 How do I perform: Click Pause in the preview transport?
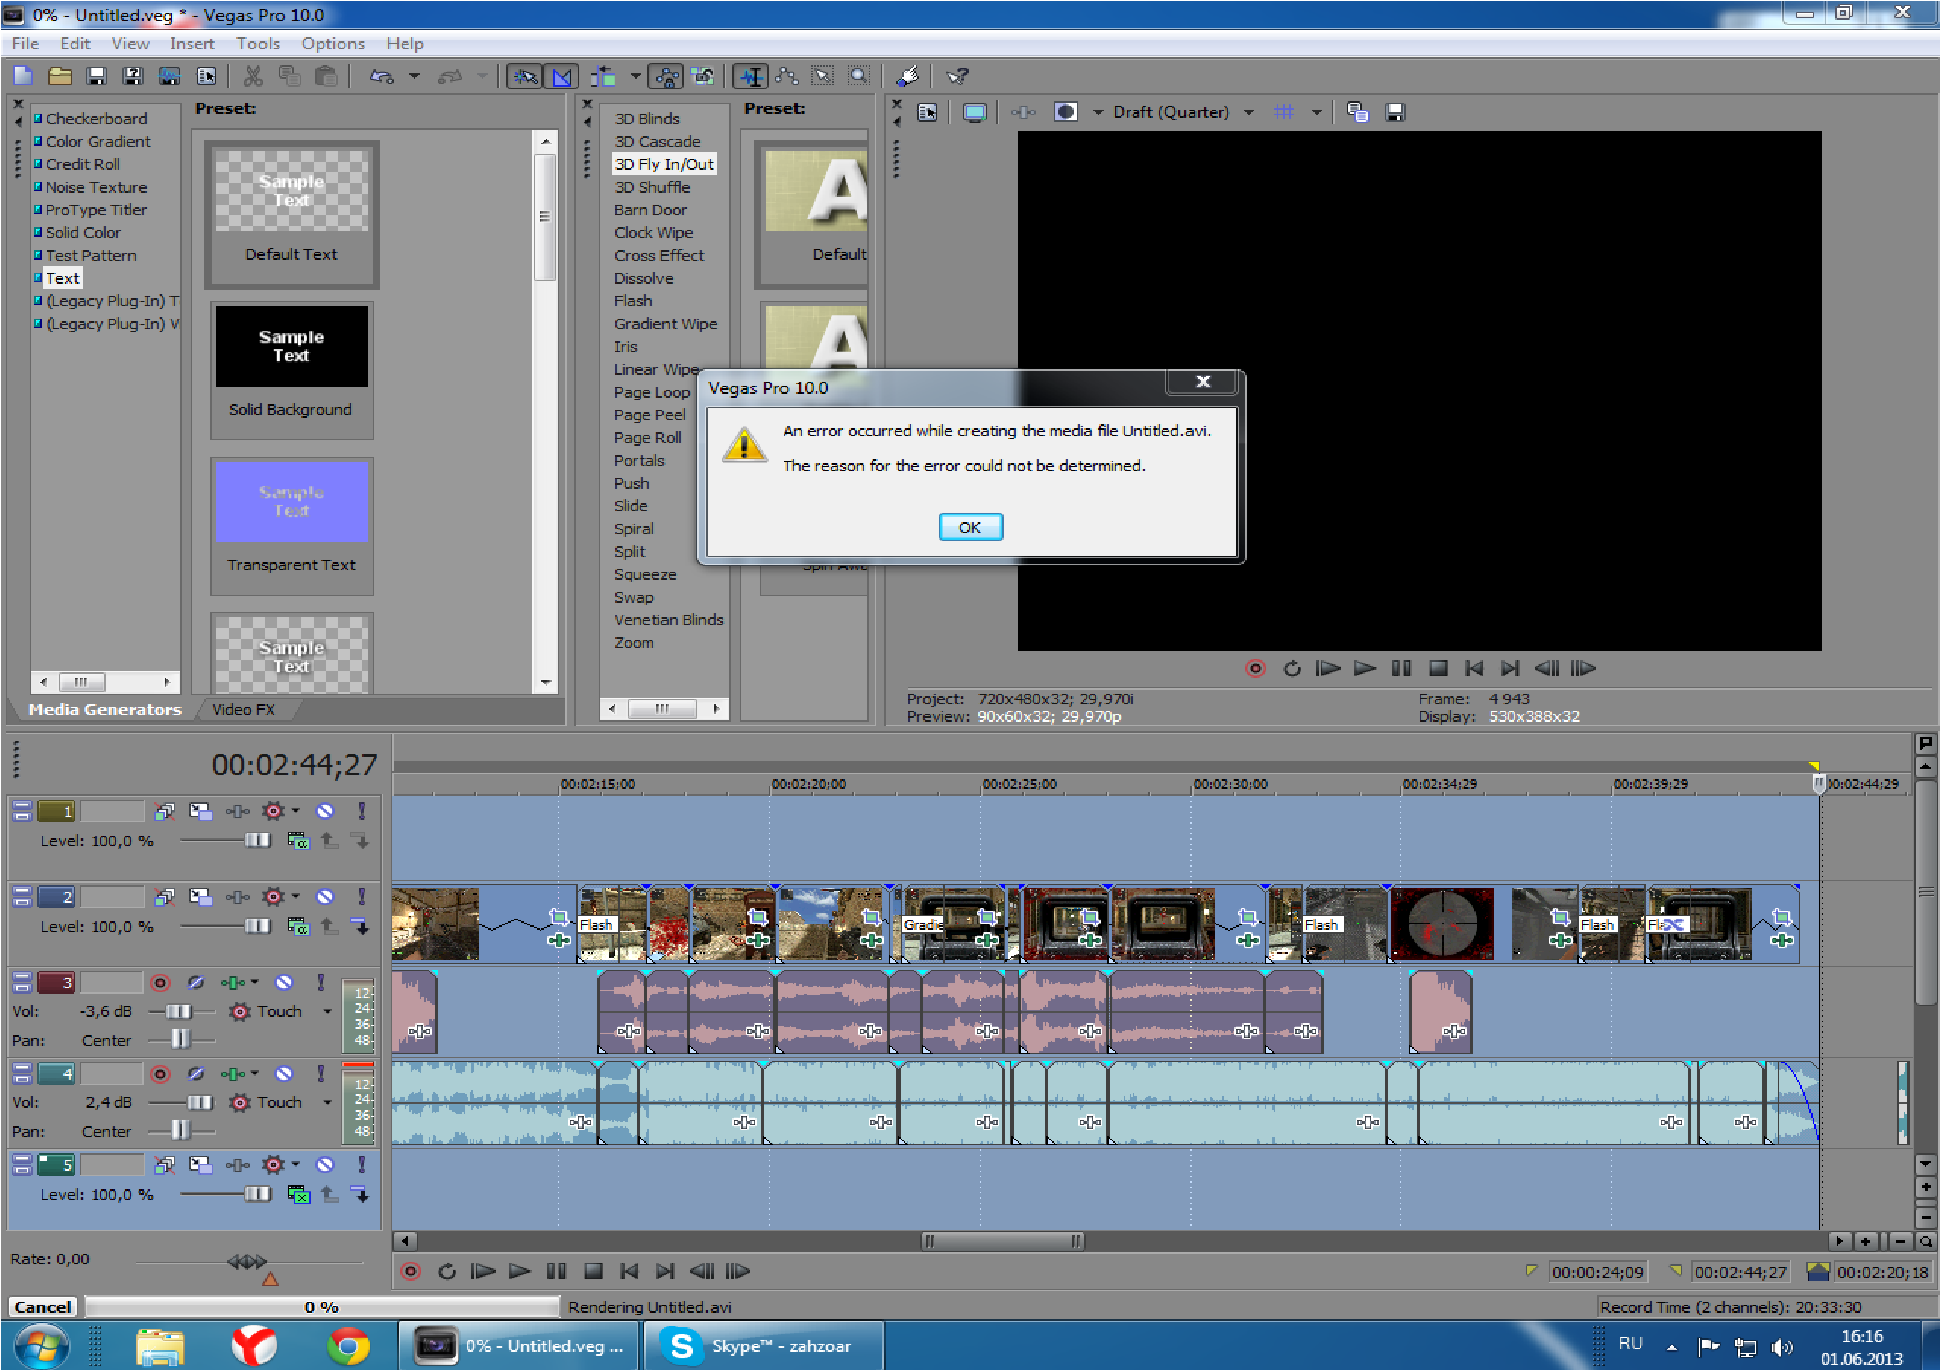pyautogui.click(x=1401, y=668)
